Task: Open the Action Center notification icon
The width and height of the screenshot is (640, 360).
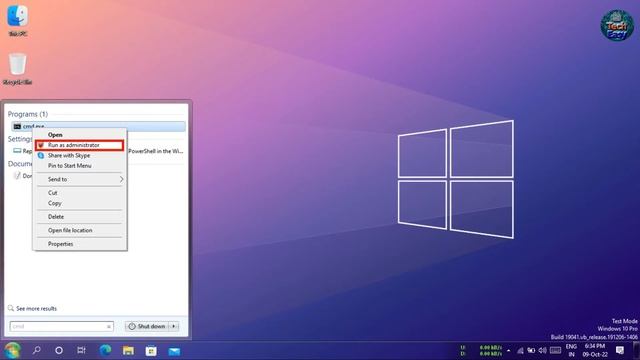Action: pos(620,350)
